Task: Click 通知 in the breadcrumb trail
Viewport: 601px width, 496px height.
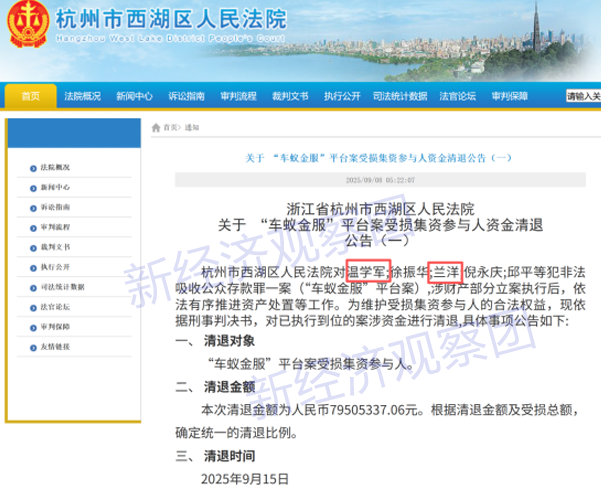Action: (x=192, y=128)
